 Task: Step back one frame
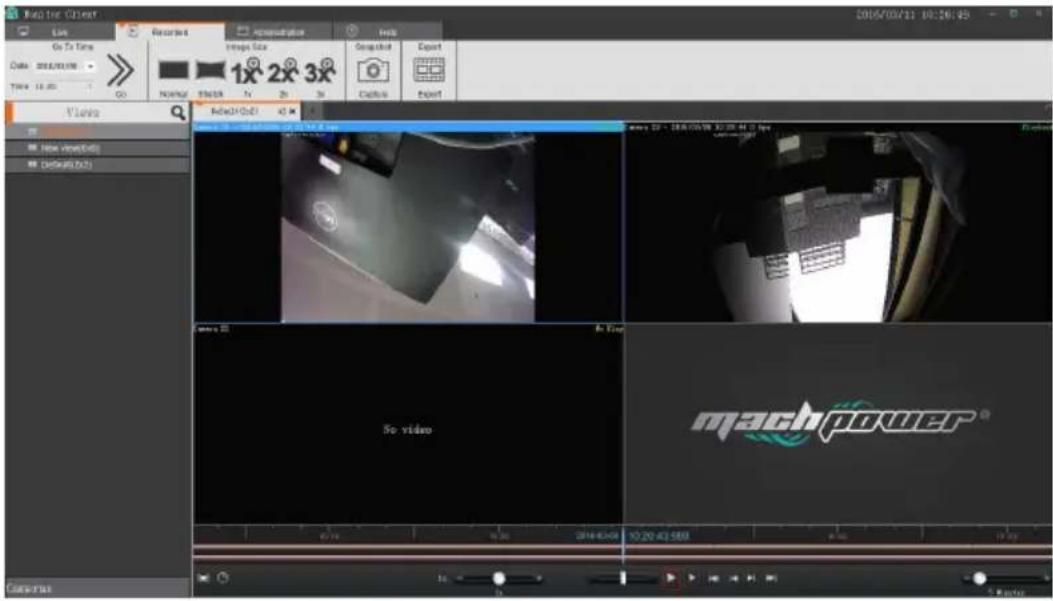733,578
